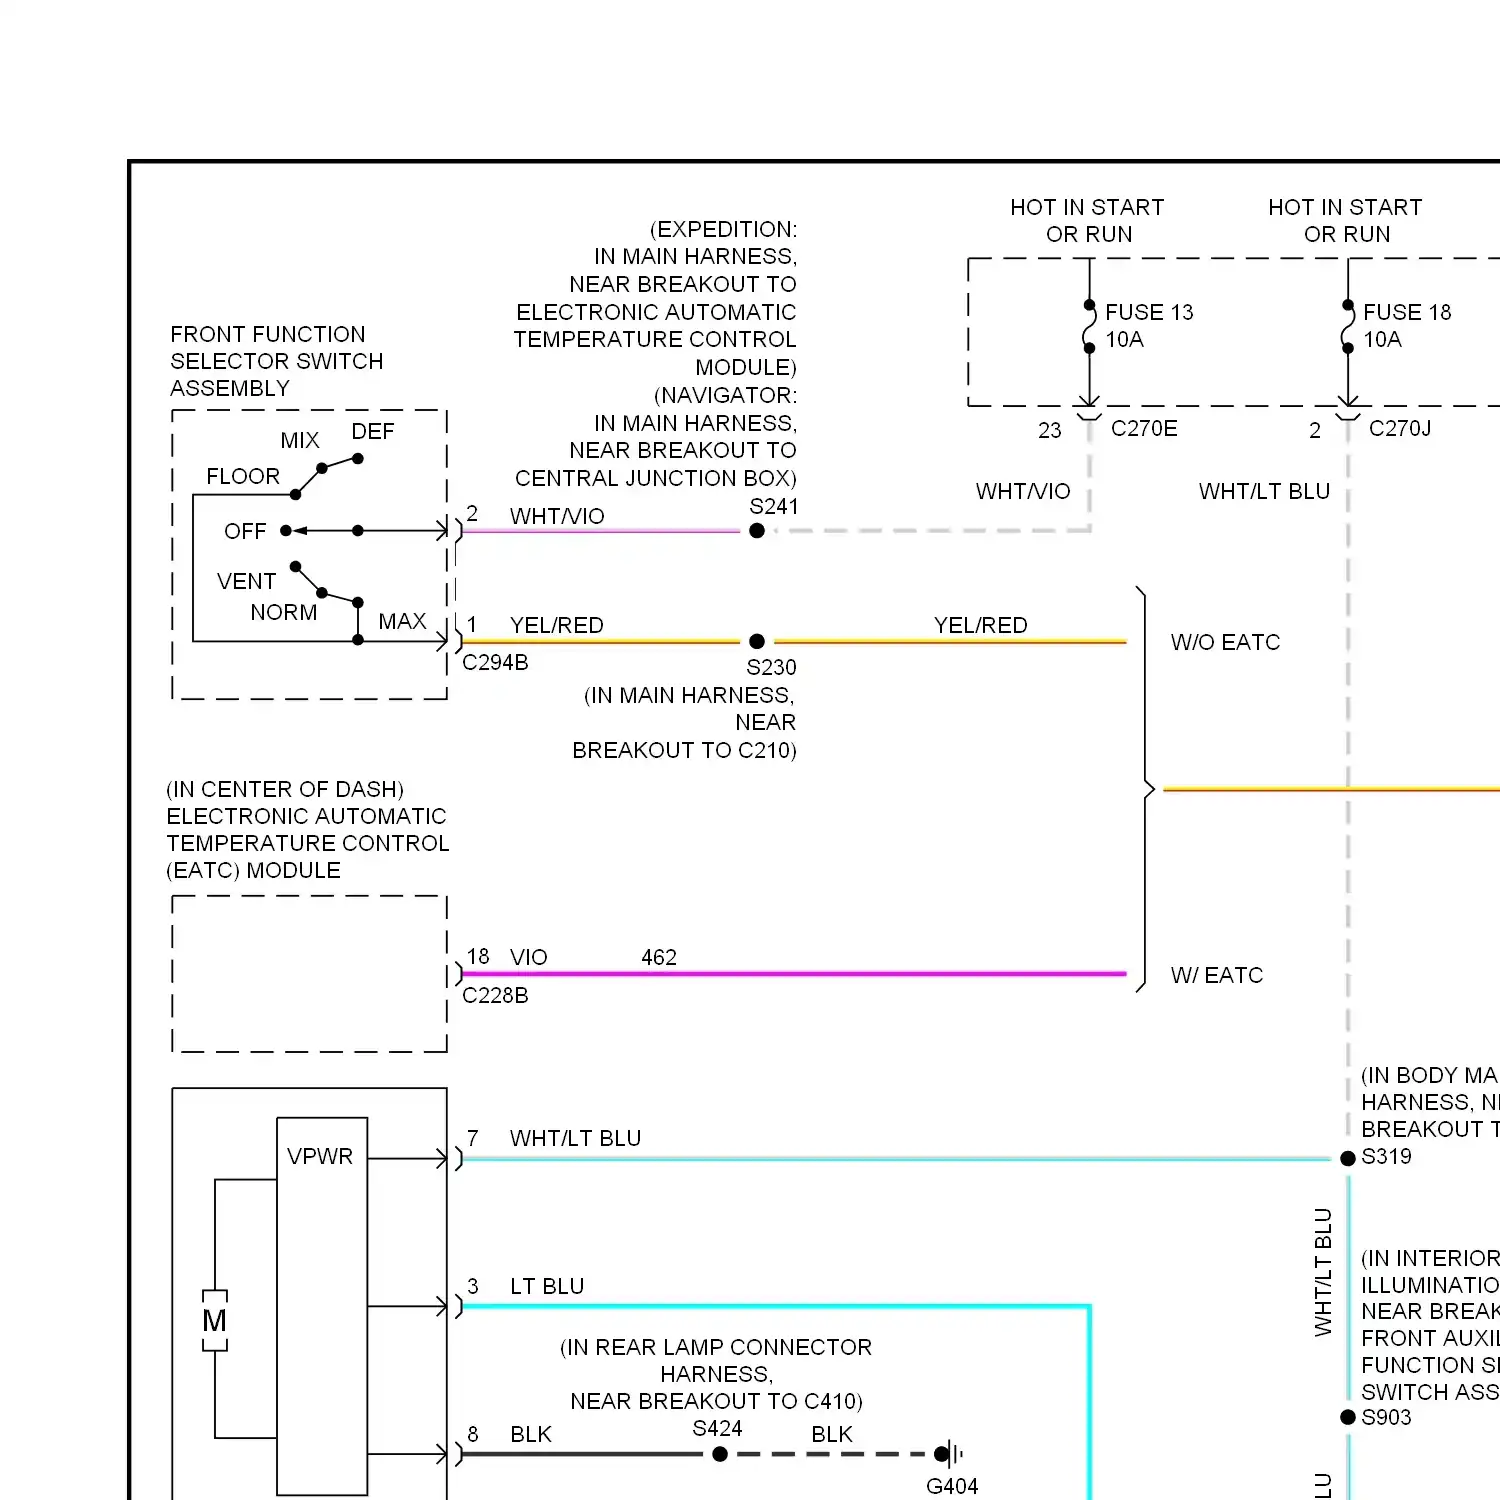Click the OFF switch position label
Viewport: 1500px width, 1500px height.
[x=245, y=531]
